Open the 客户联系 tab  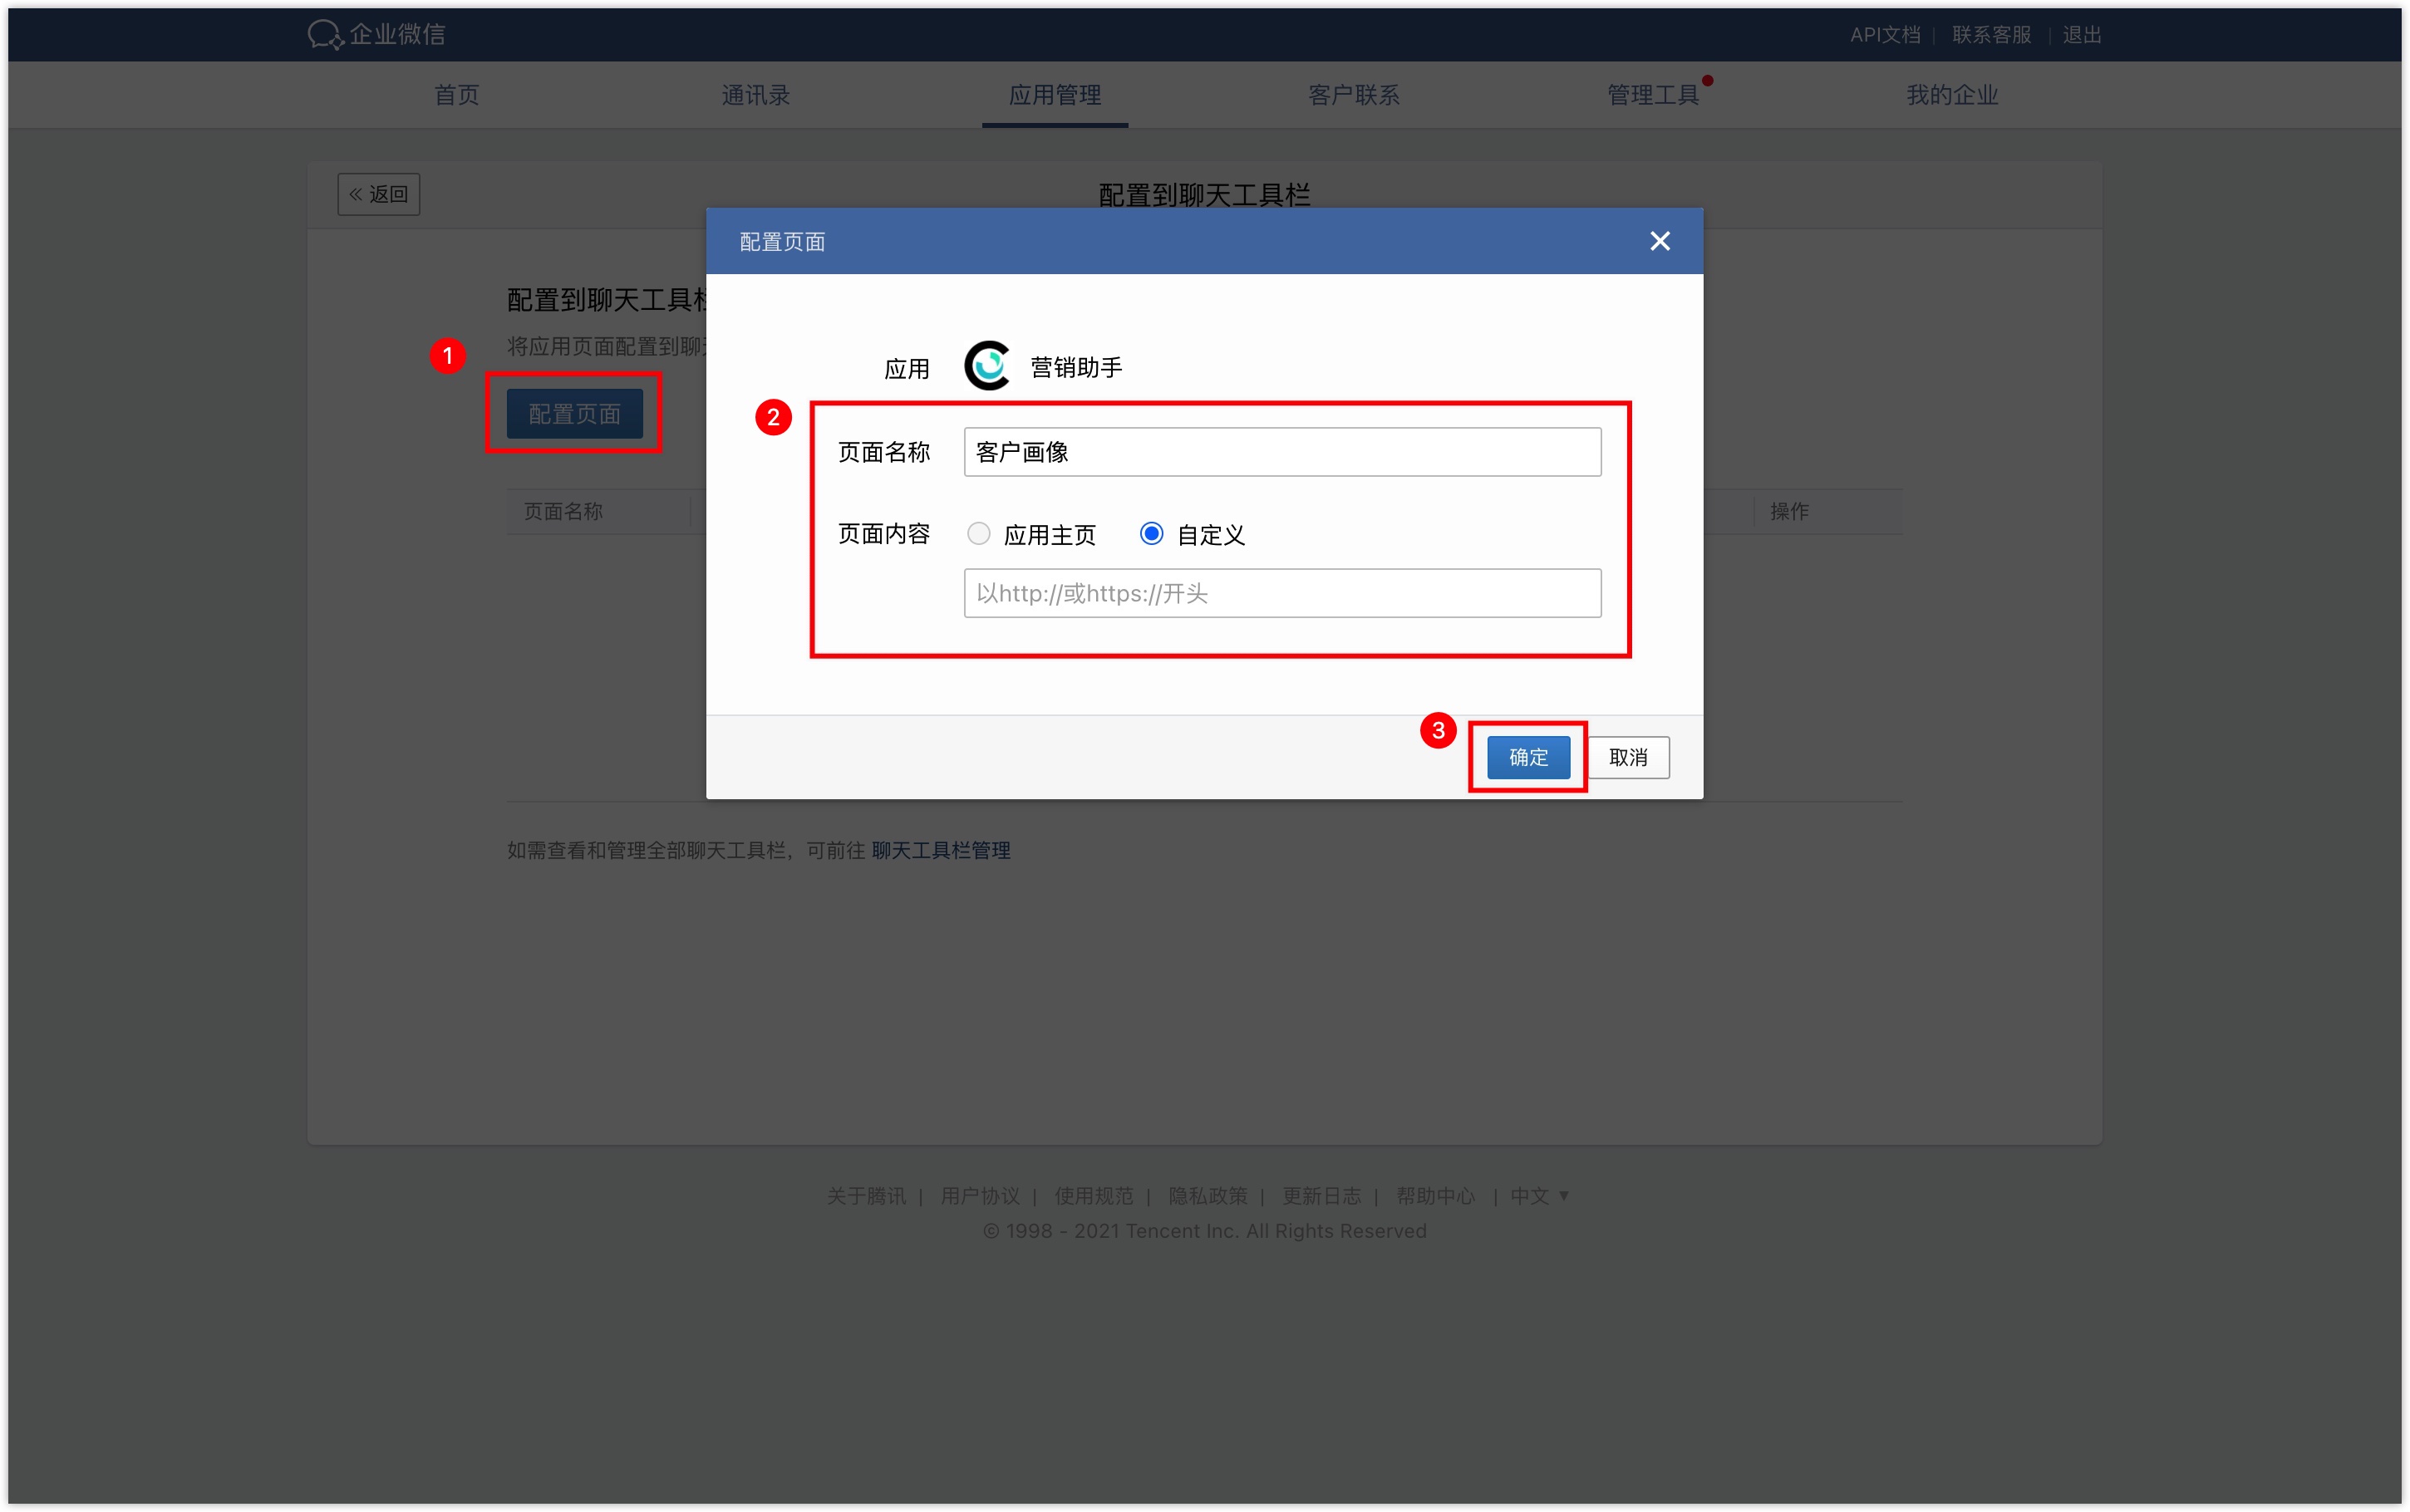(x=1354, y=95)
